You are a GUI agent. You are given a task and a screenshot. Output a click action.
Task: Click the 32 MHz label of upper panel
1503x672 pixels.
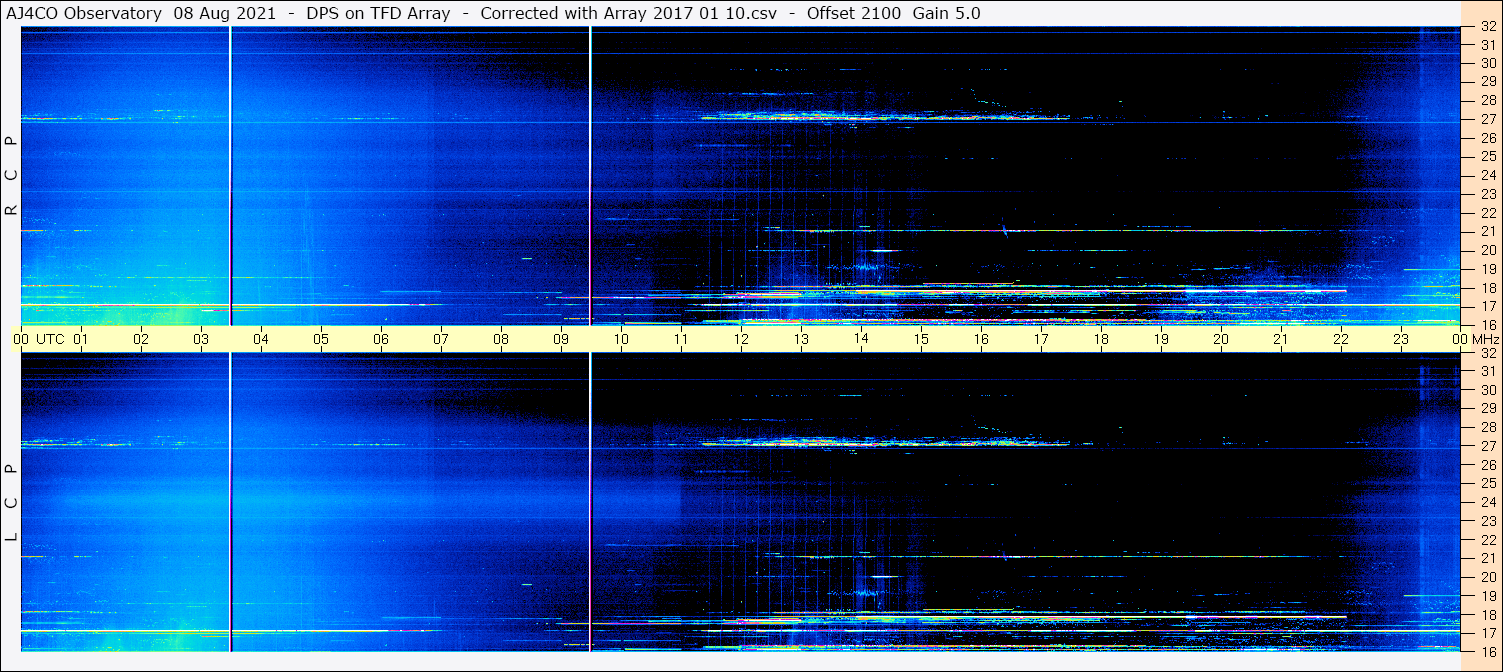tap(1487, 27)
